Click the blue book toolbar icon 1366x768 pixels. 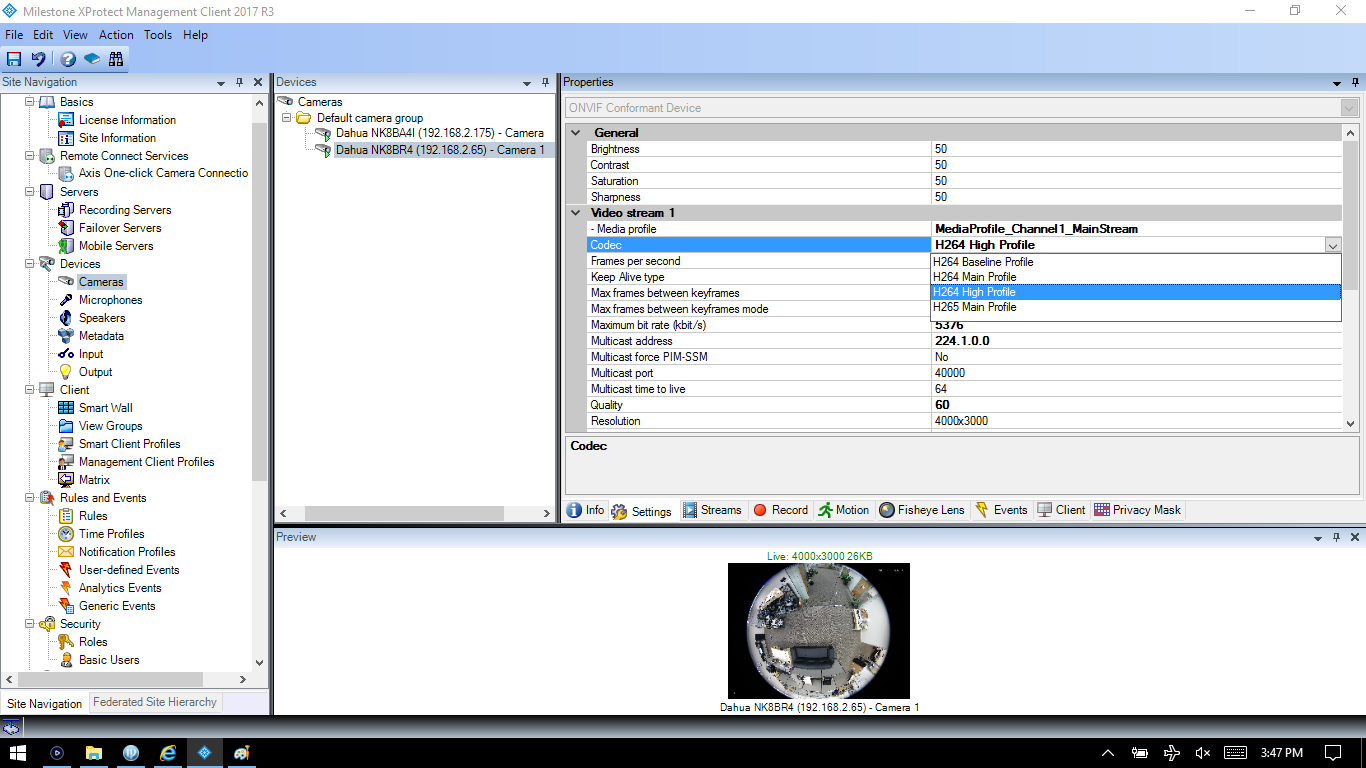[92, 59]
